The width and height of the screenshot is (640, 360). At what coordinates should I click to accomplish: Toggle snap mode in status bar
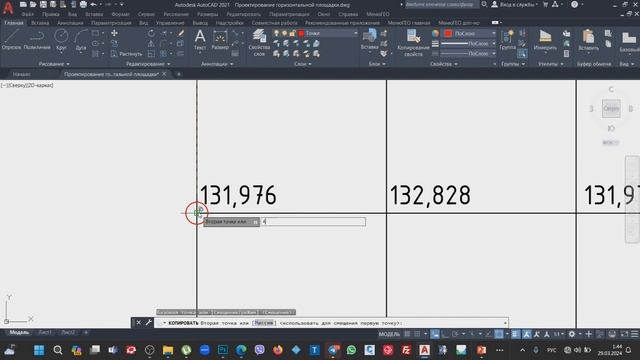point(417,334)
